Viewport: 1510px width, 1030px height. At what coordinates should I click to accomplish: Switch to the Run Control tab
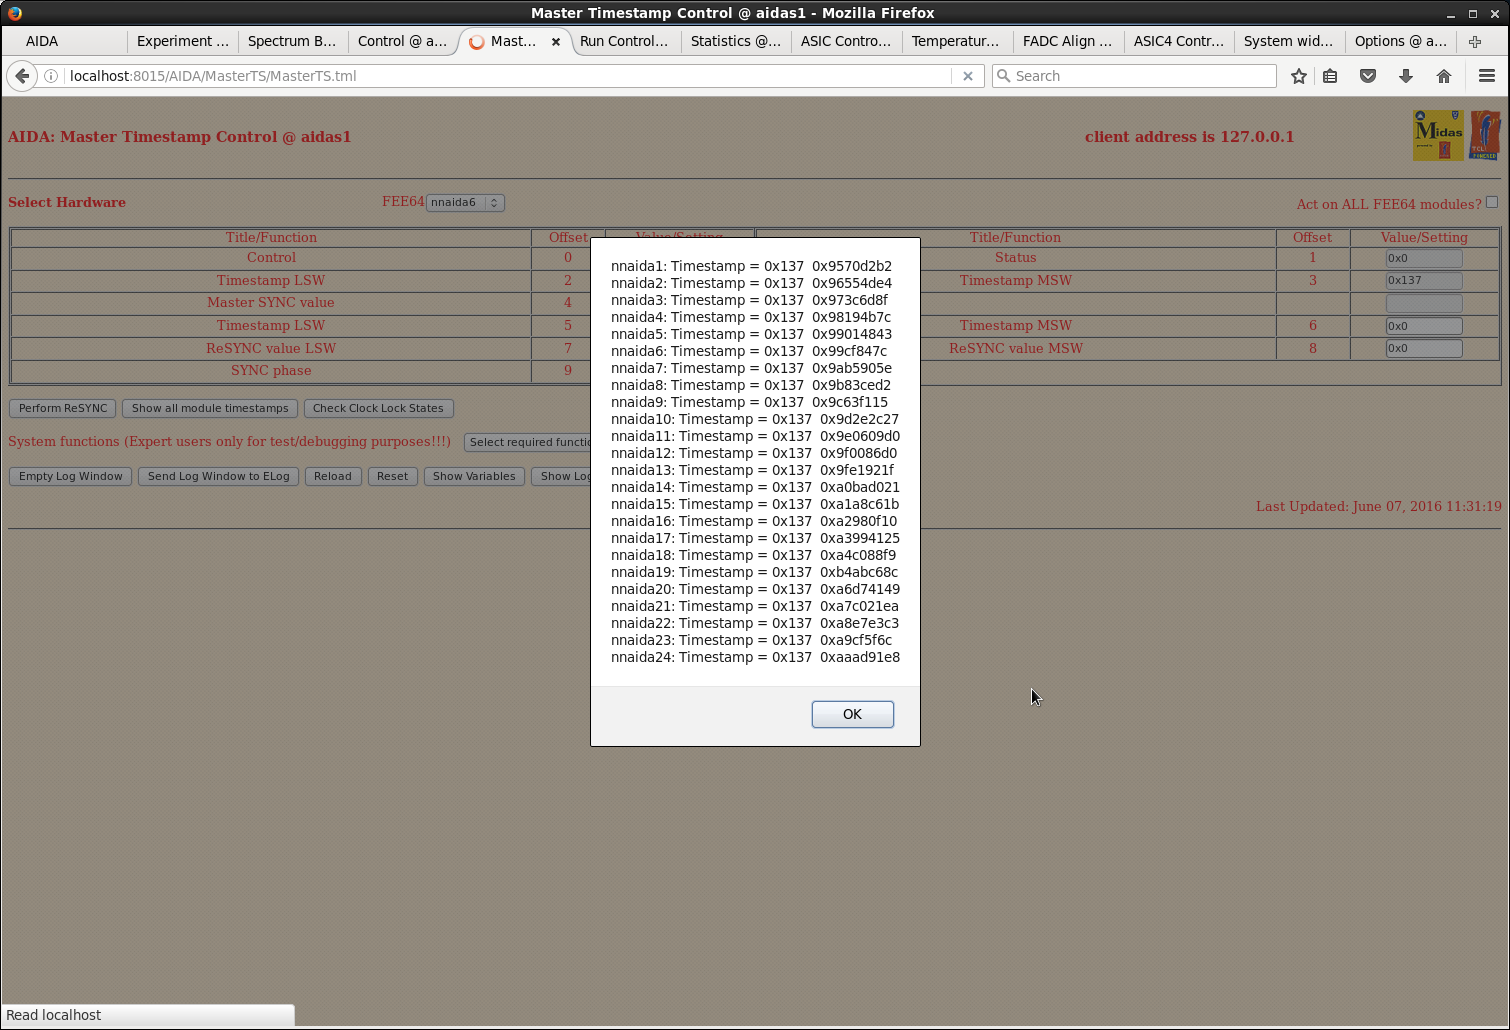(x=624, y=41)
